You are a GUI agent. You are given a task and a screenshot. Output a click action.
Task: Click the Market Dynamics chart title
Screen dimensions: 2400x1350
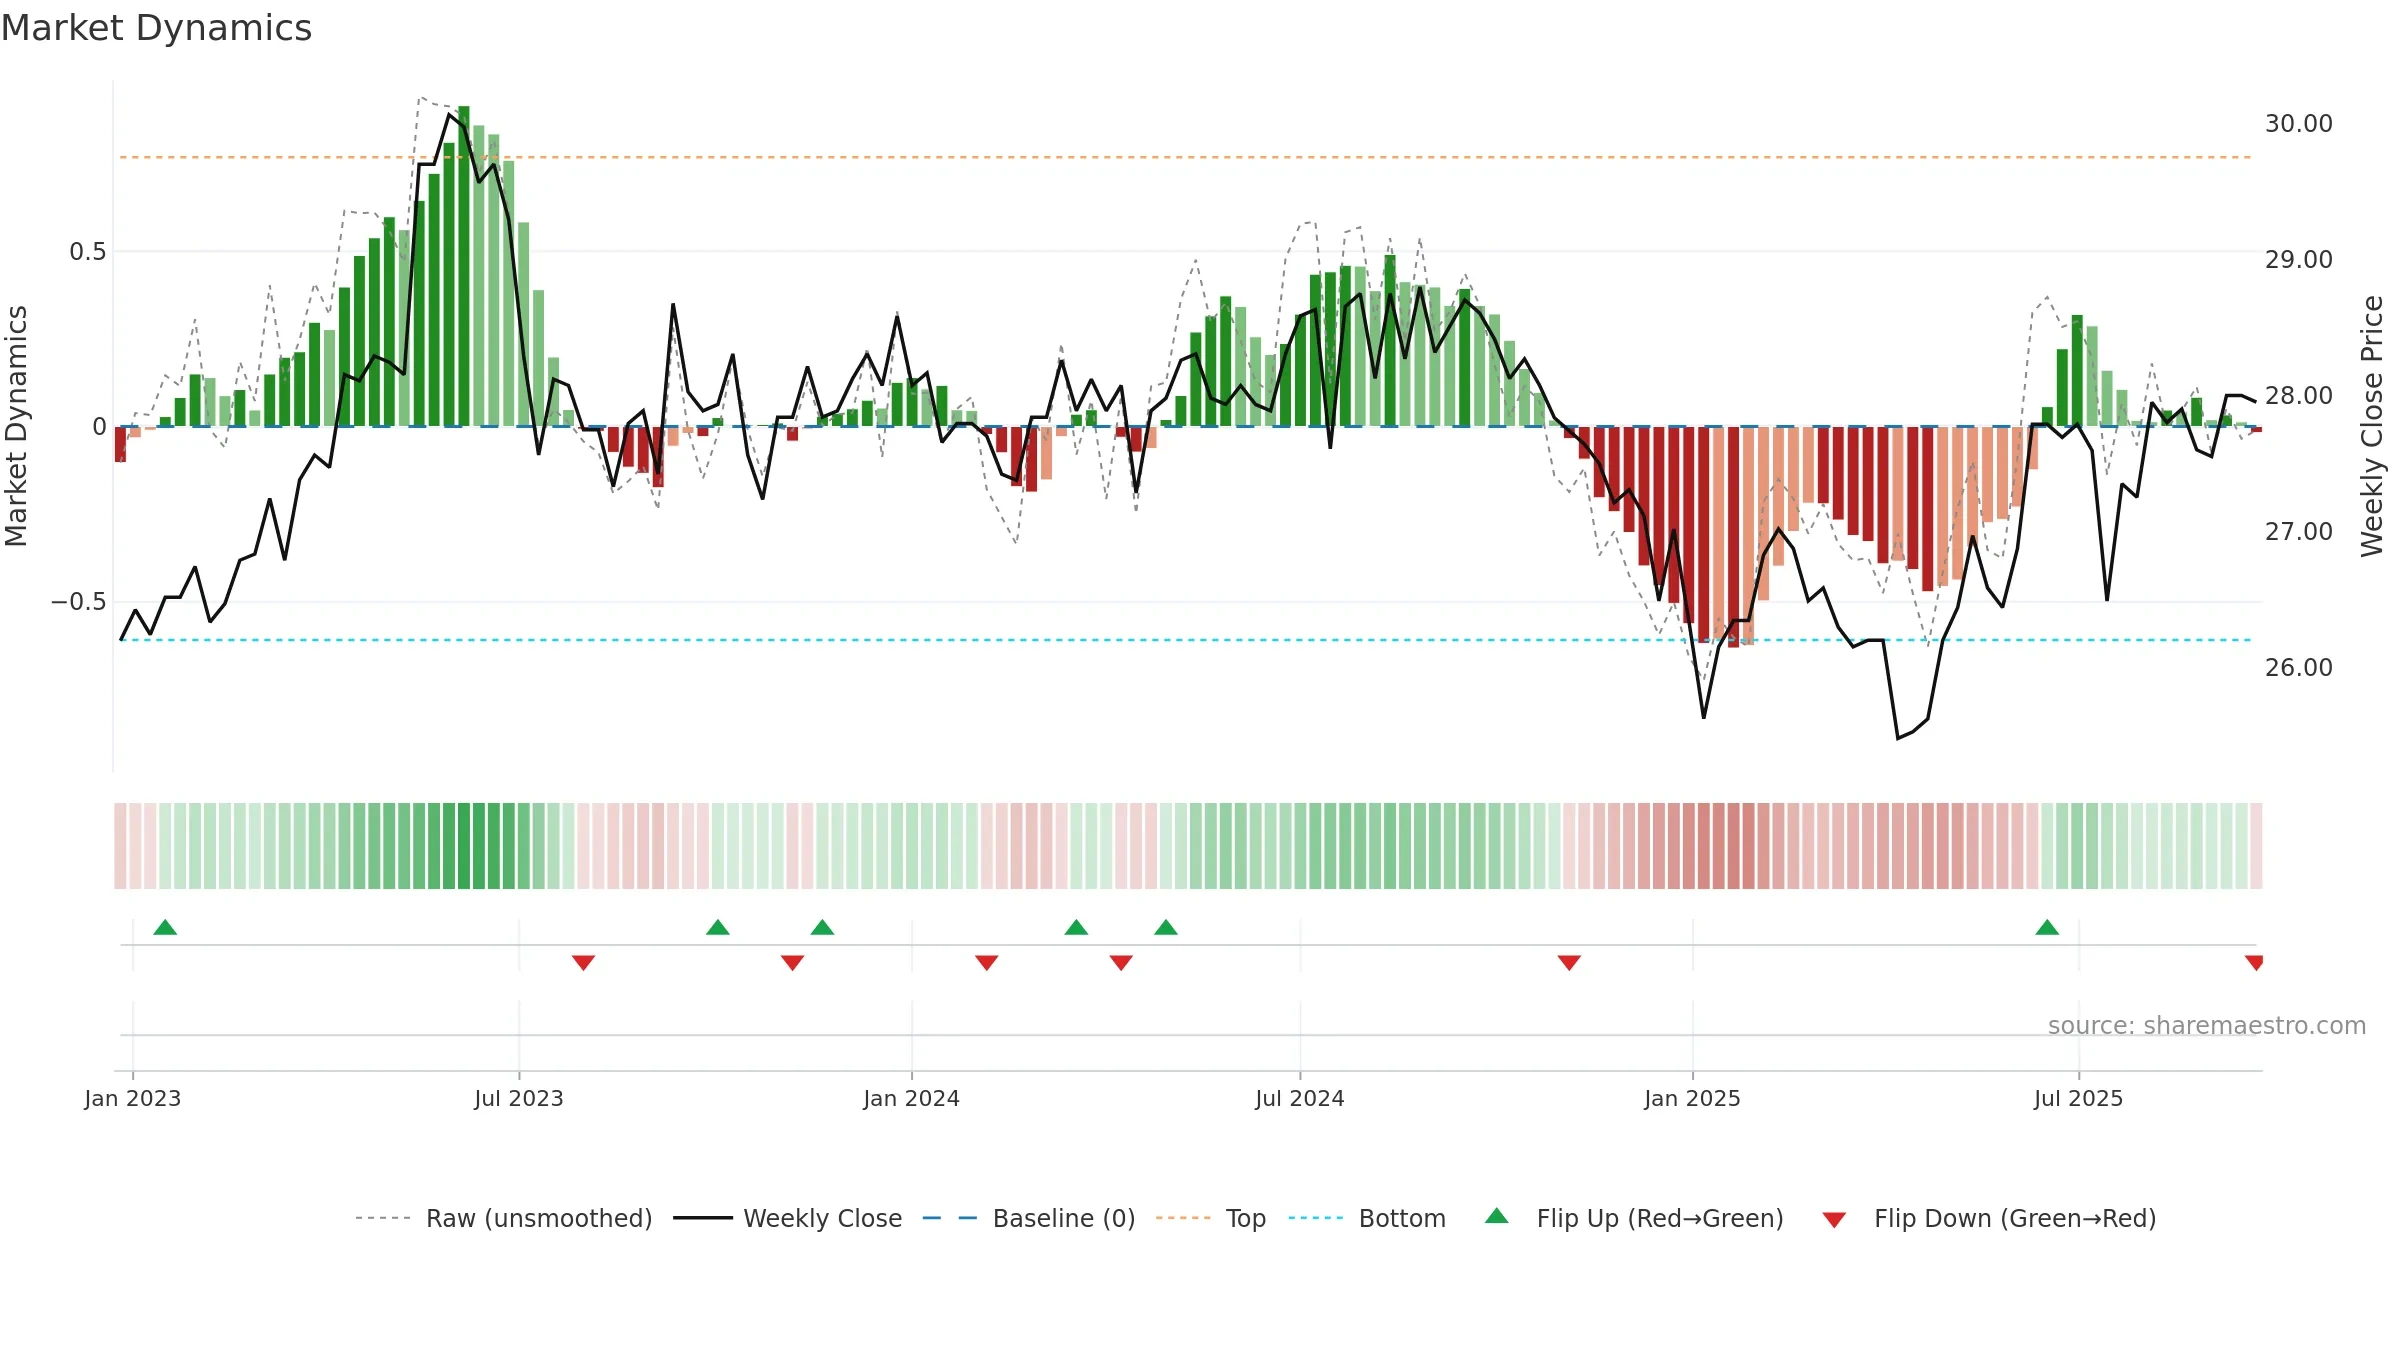[157, 28]
